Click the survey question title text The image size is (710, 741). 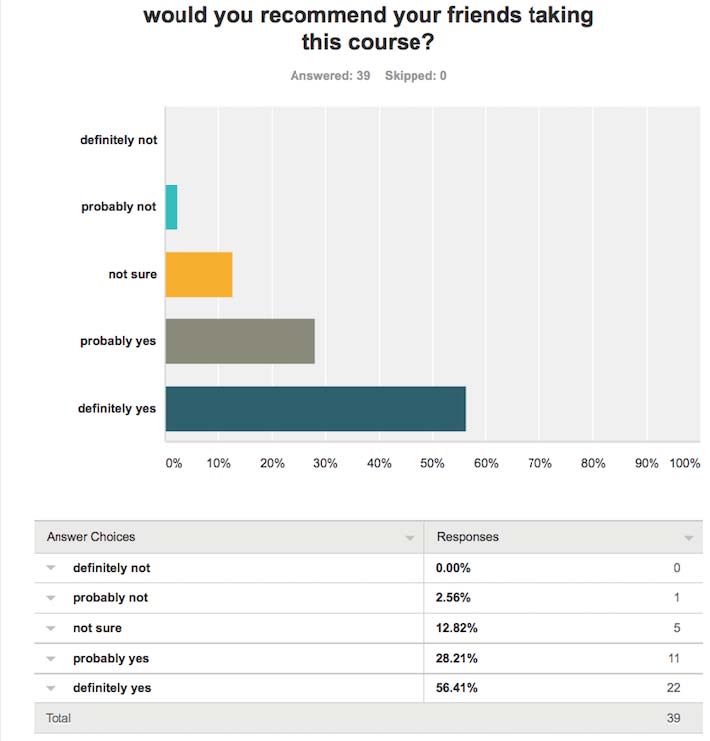[x=368, y=29]
